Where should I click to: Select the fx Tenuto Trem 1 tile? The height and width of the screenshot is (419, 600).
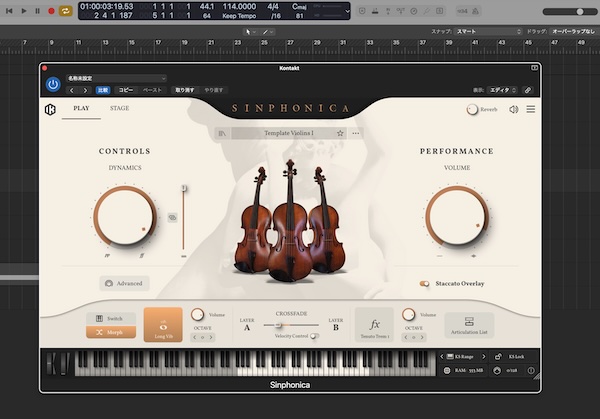click(374, 324)
